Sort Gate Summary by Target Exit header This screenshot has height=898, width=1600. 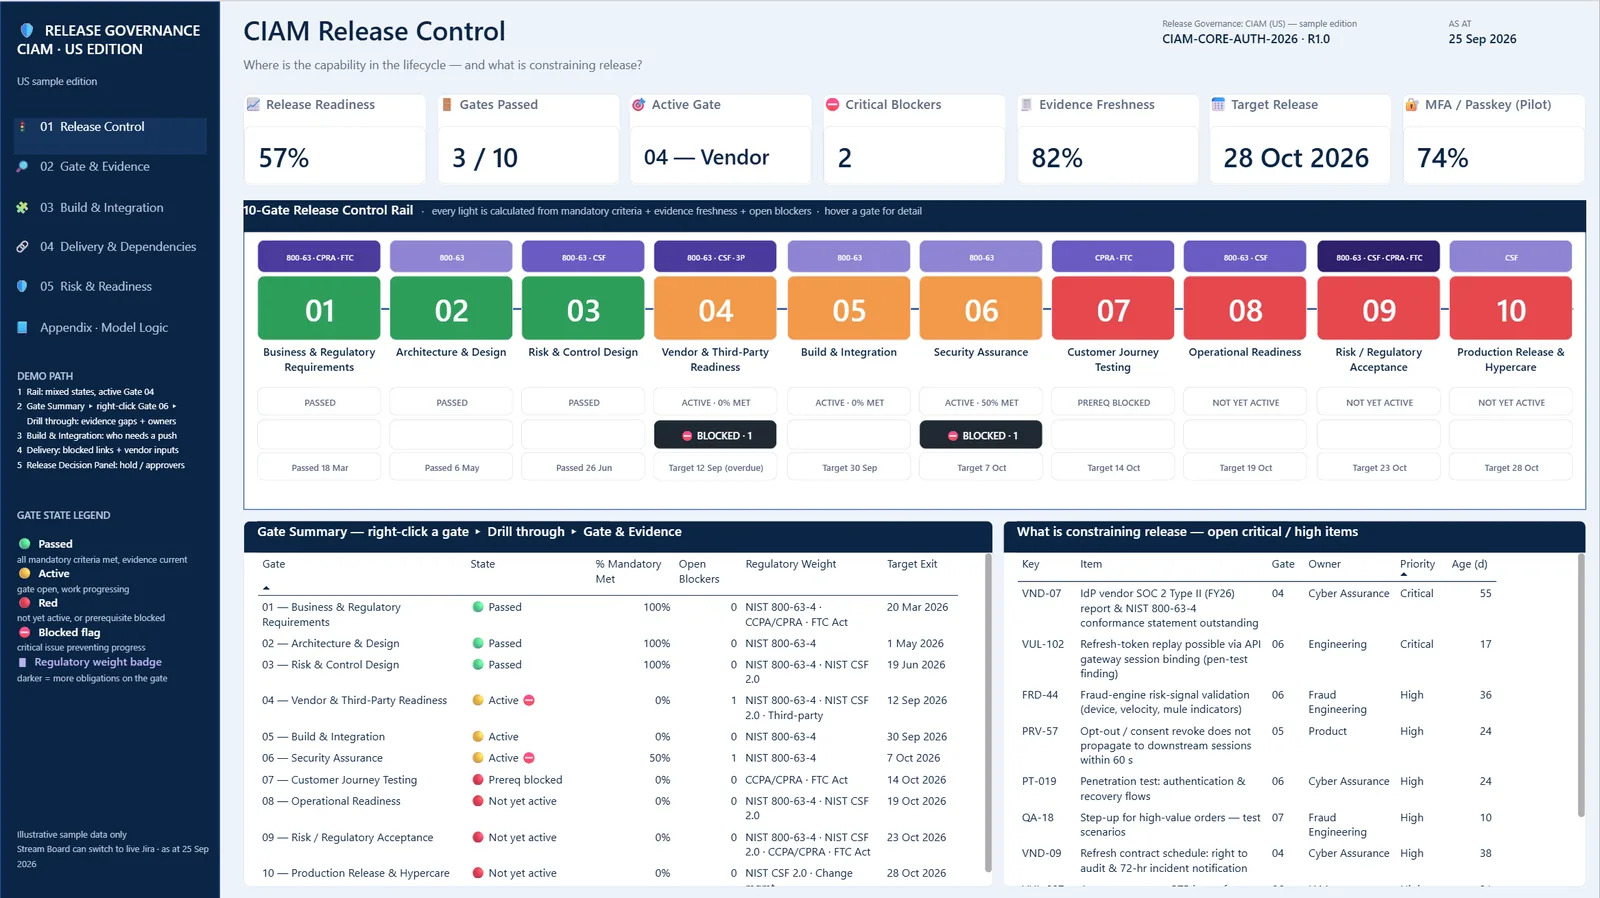click(x=912, y=565)
